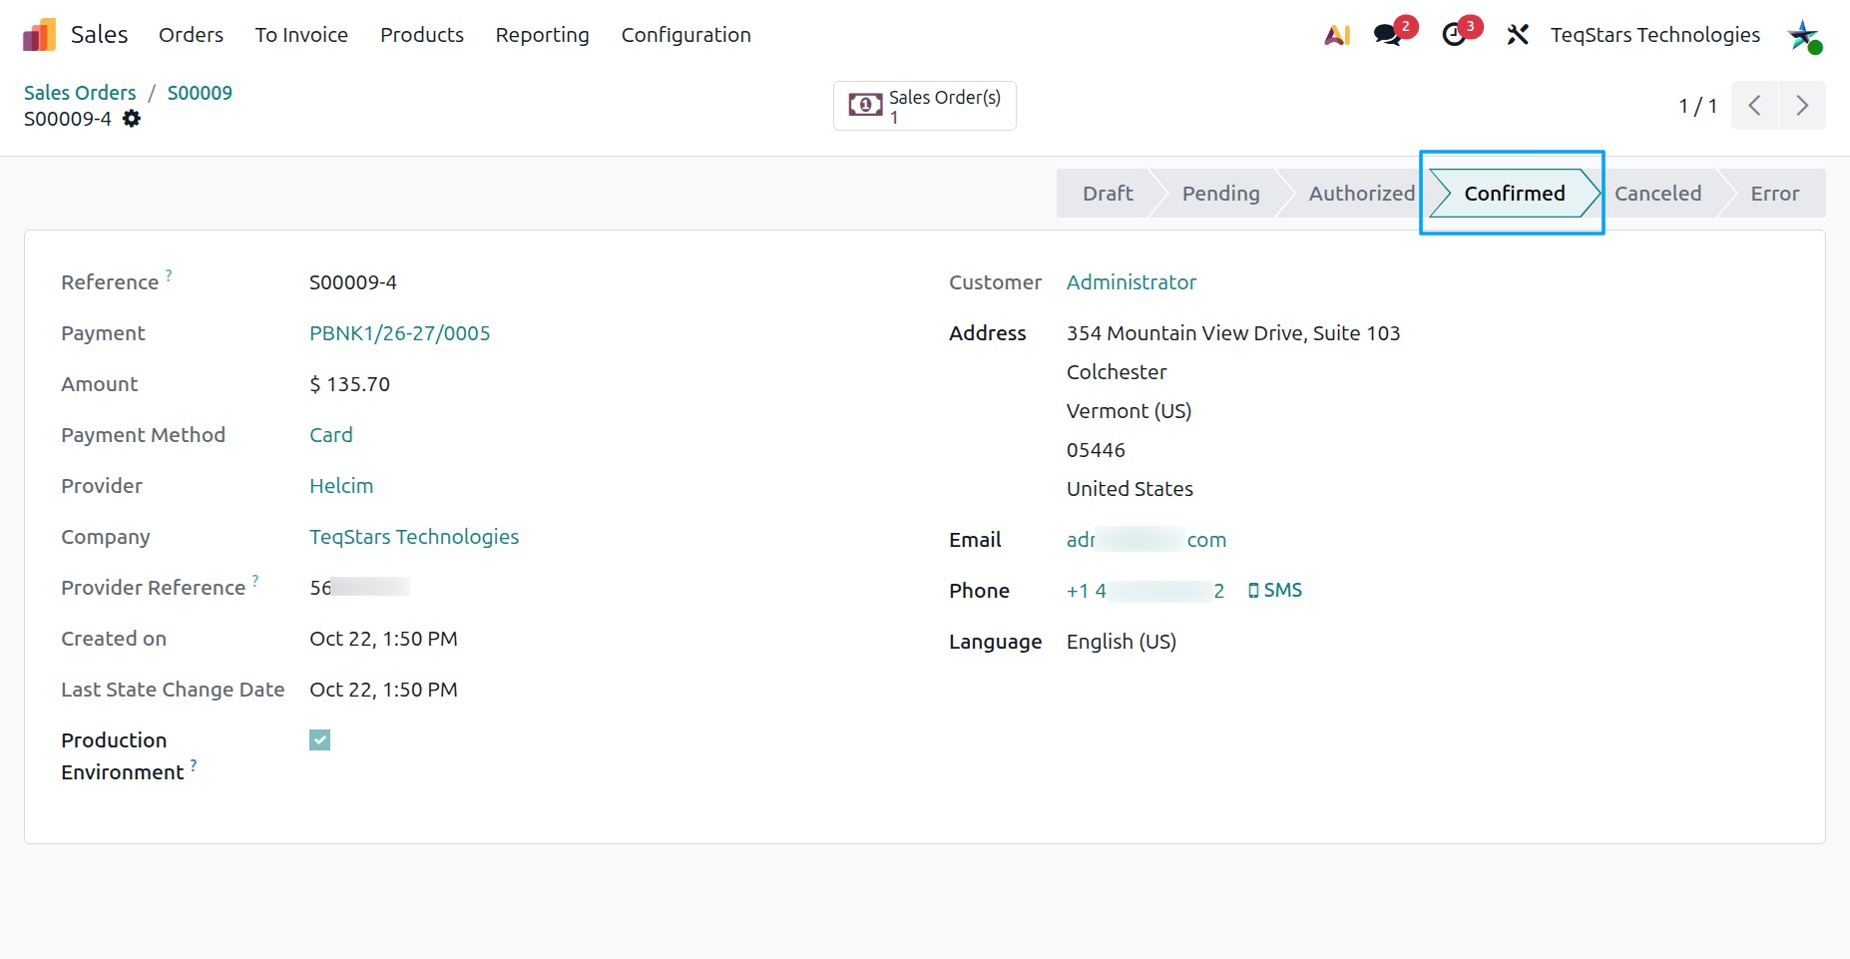Click the amount value $ 135.70
The width and height of the screenshot is (1850, 959).
(x=349, y=384)
